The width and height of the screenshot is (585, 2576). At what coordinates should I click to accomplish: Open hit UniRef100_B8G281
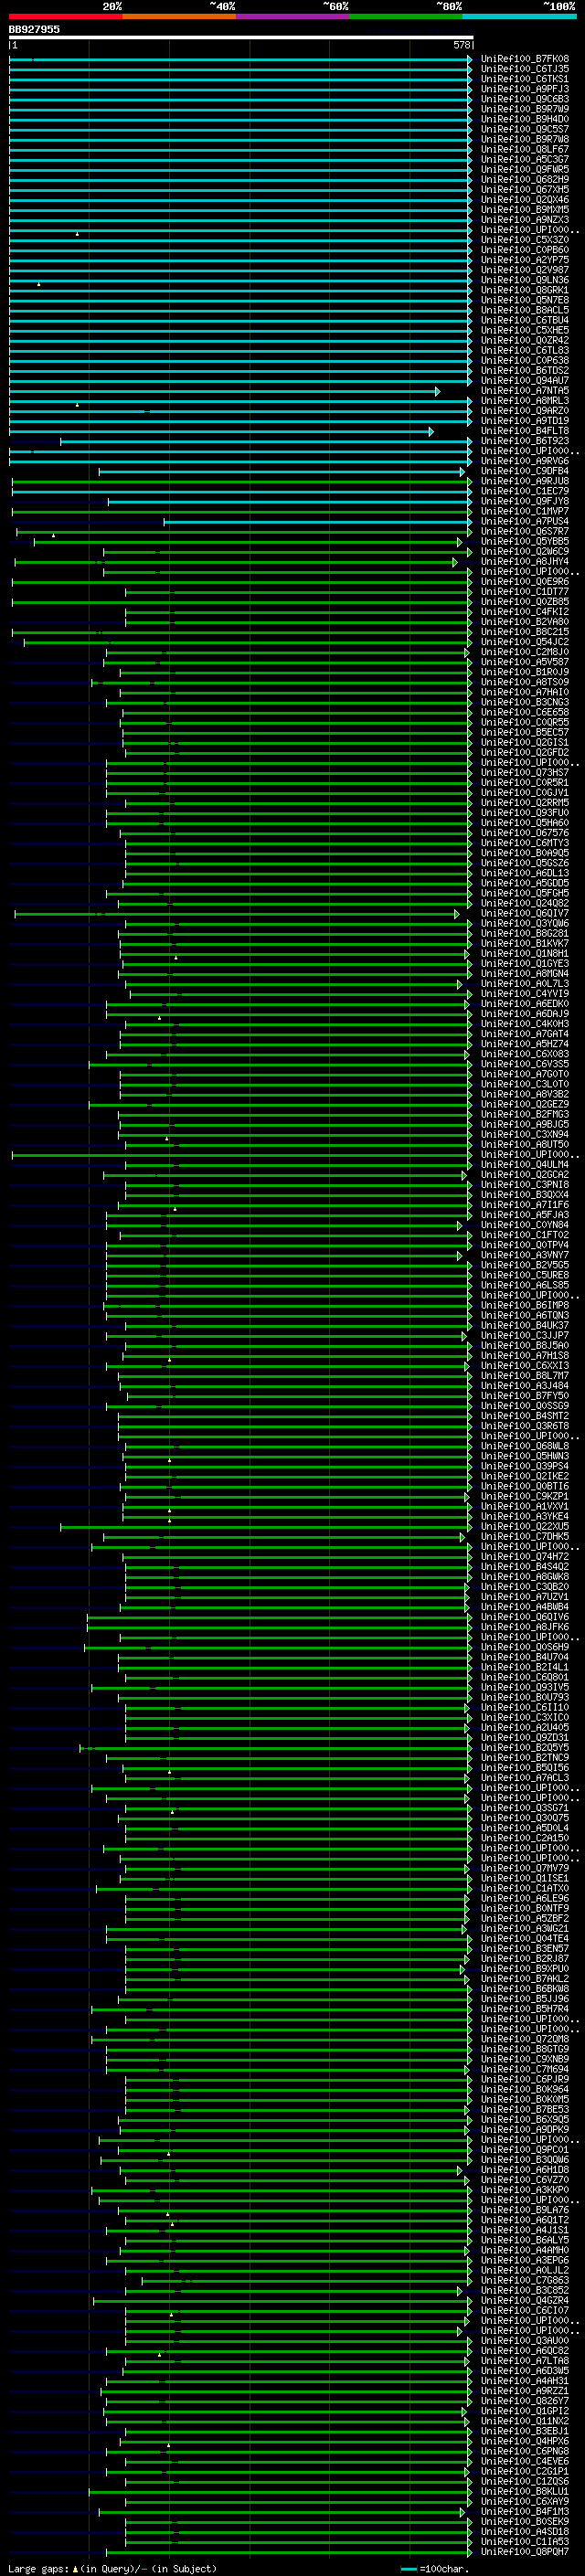point(524,933)
